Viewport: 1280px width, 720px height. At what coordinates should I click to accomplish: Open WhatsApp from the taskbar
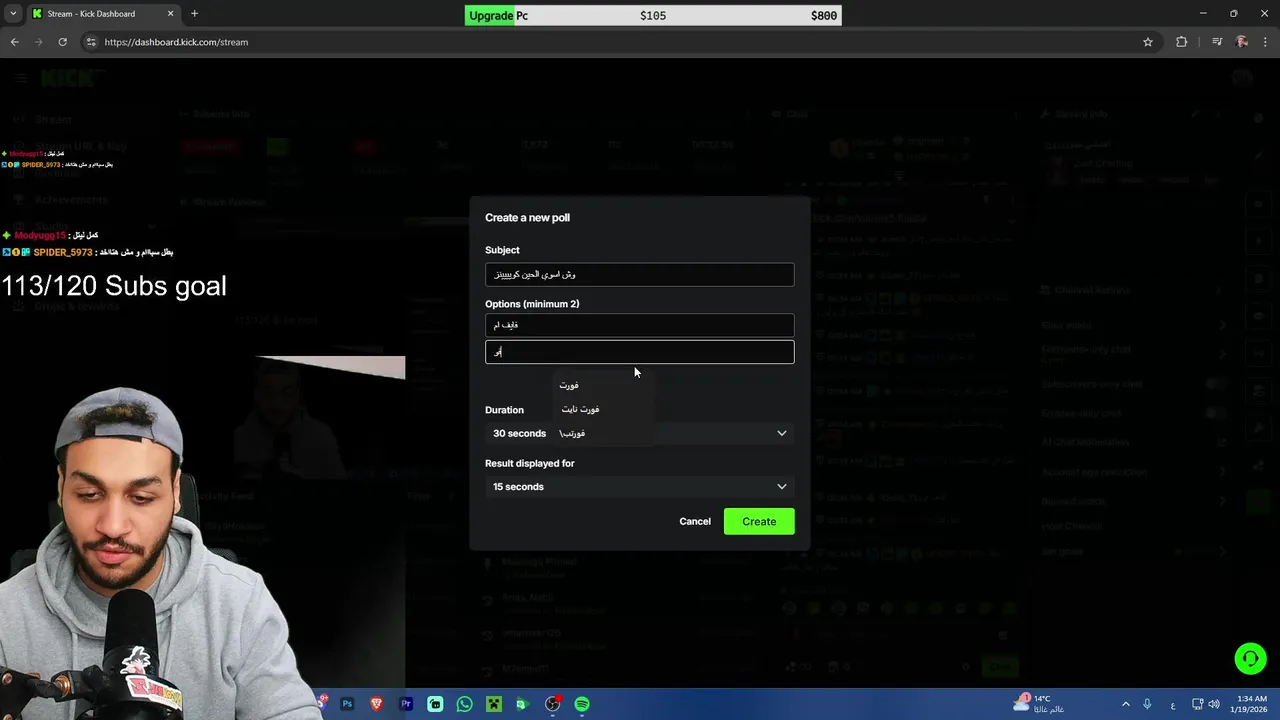point(464,704)
